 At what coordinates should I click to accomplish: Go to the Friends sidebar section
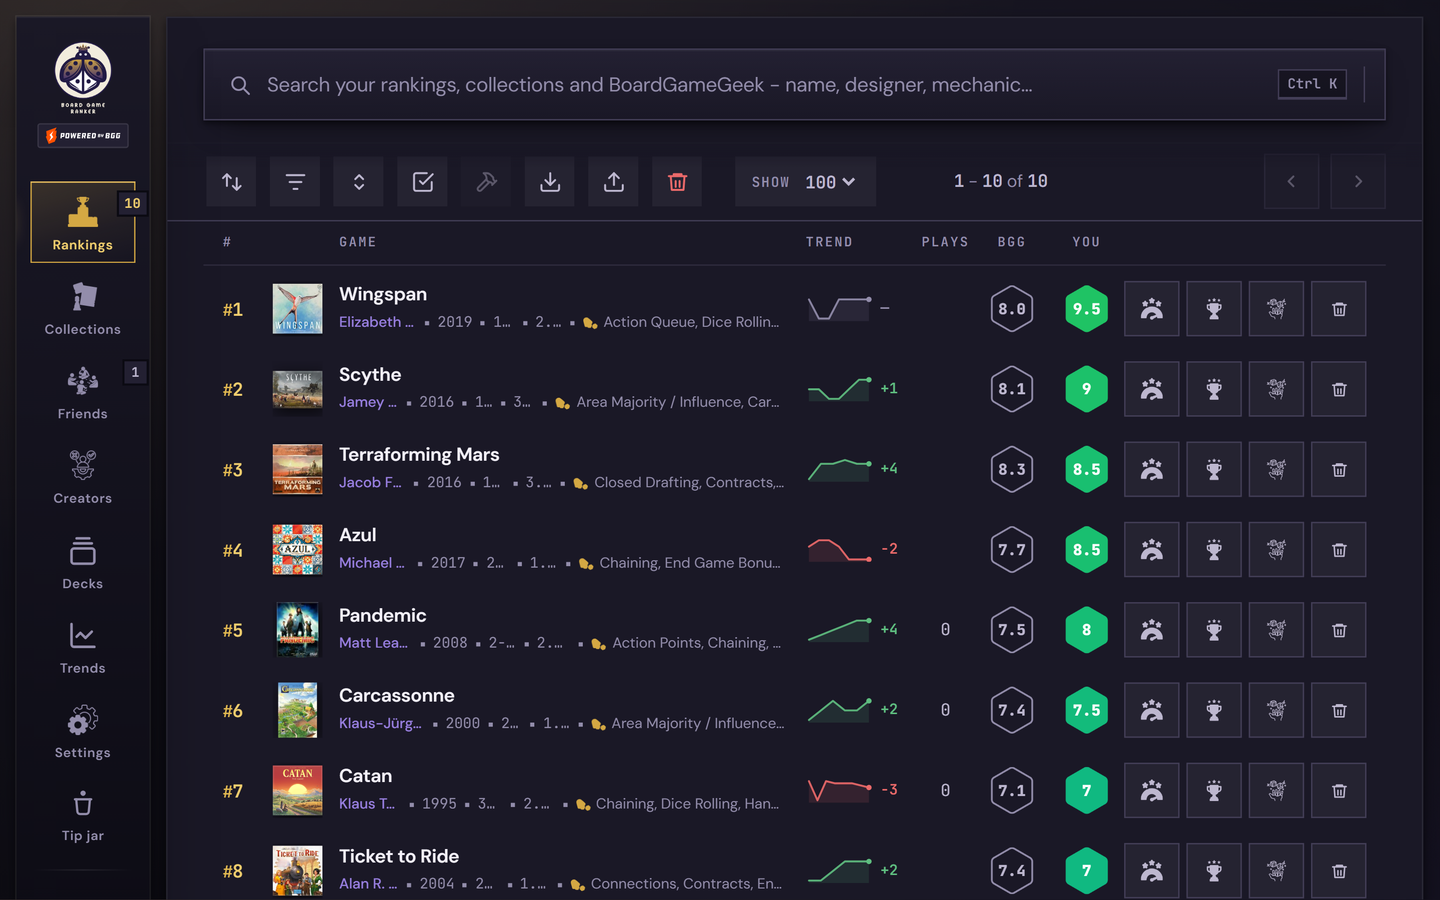[83, 394]
